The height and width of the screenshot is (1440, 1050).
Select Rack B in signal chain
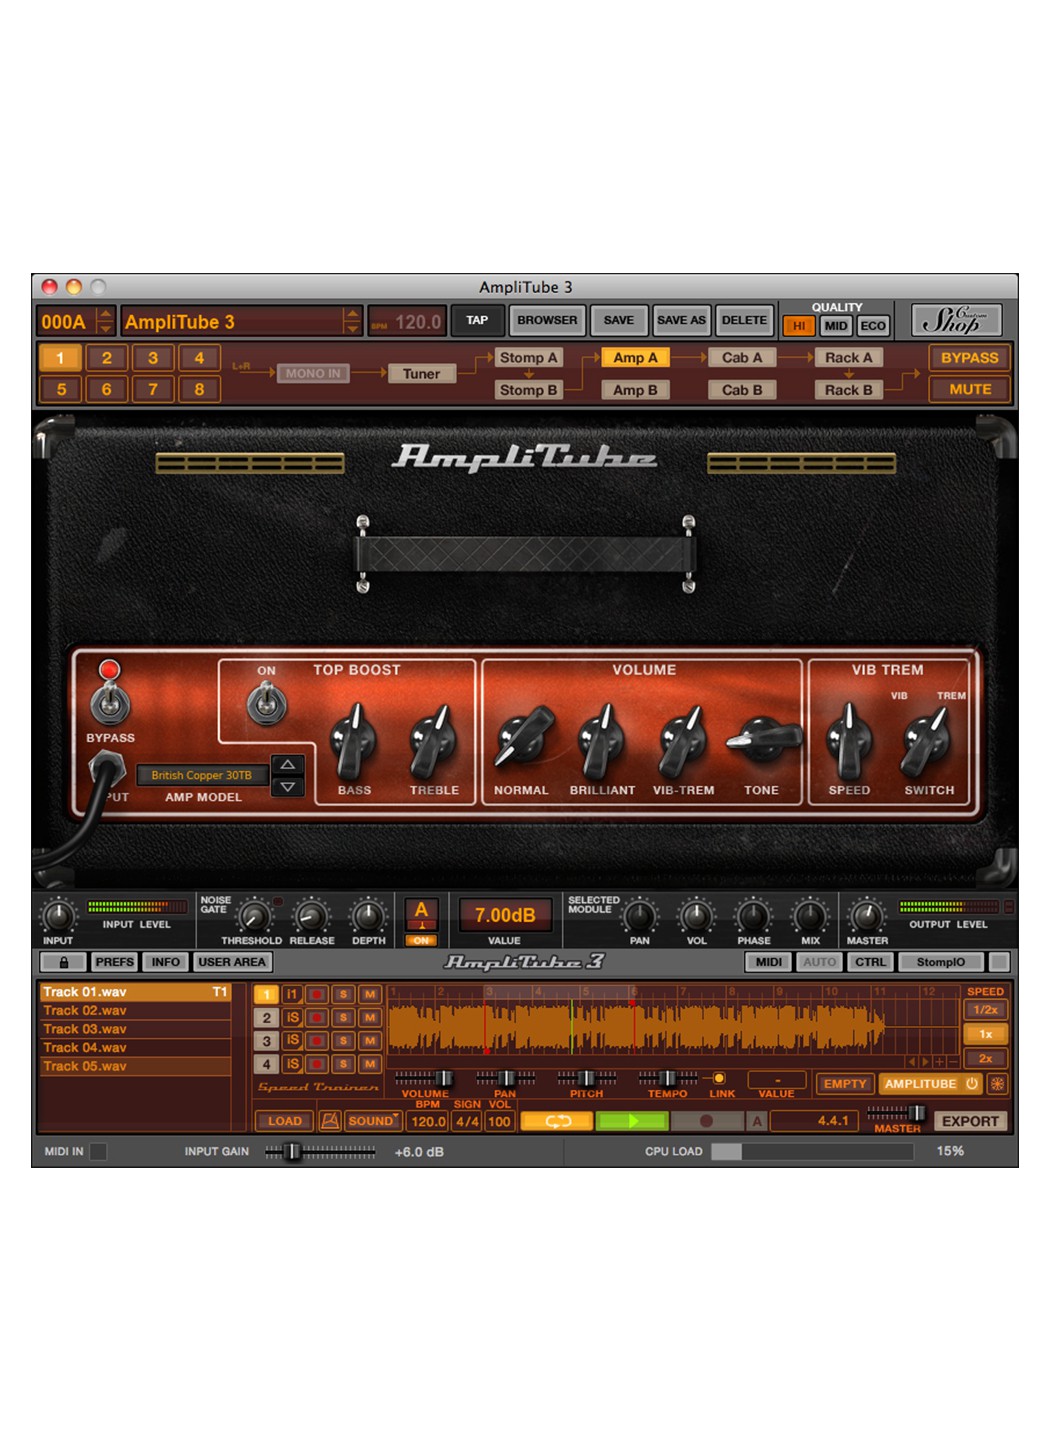[x=848, y=390]
